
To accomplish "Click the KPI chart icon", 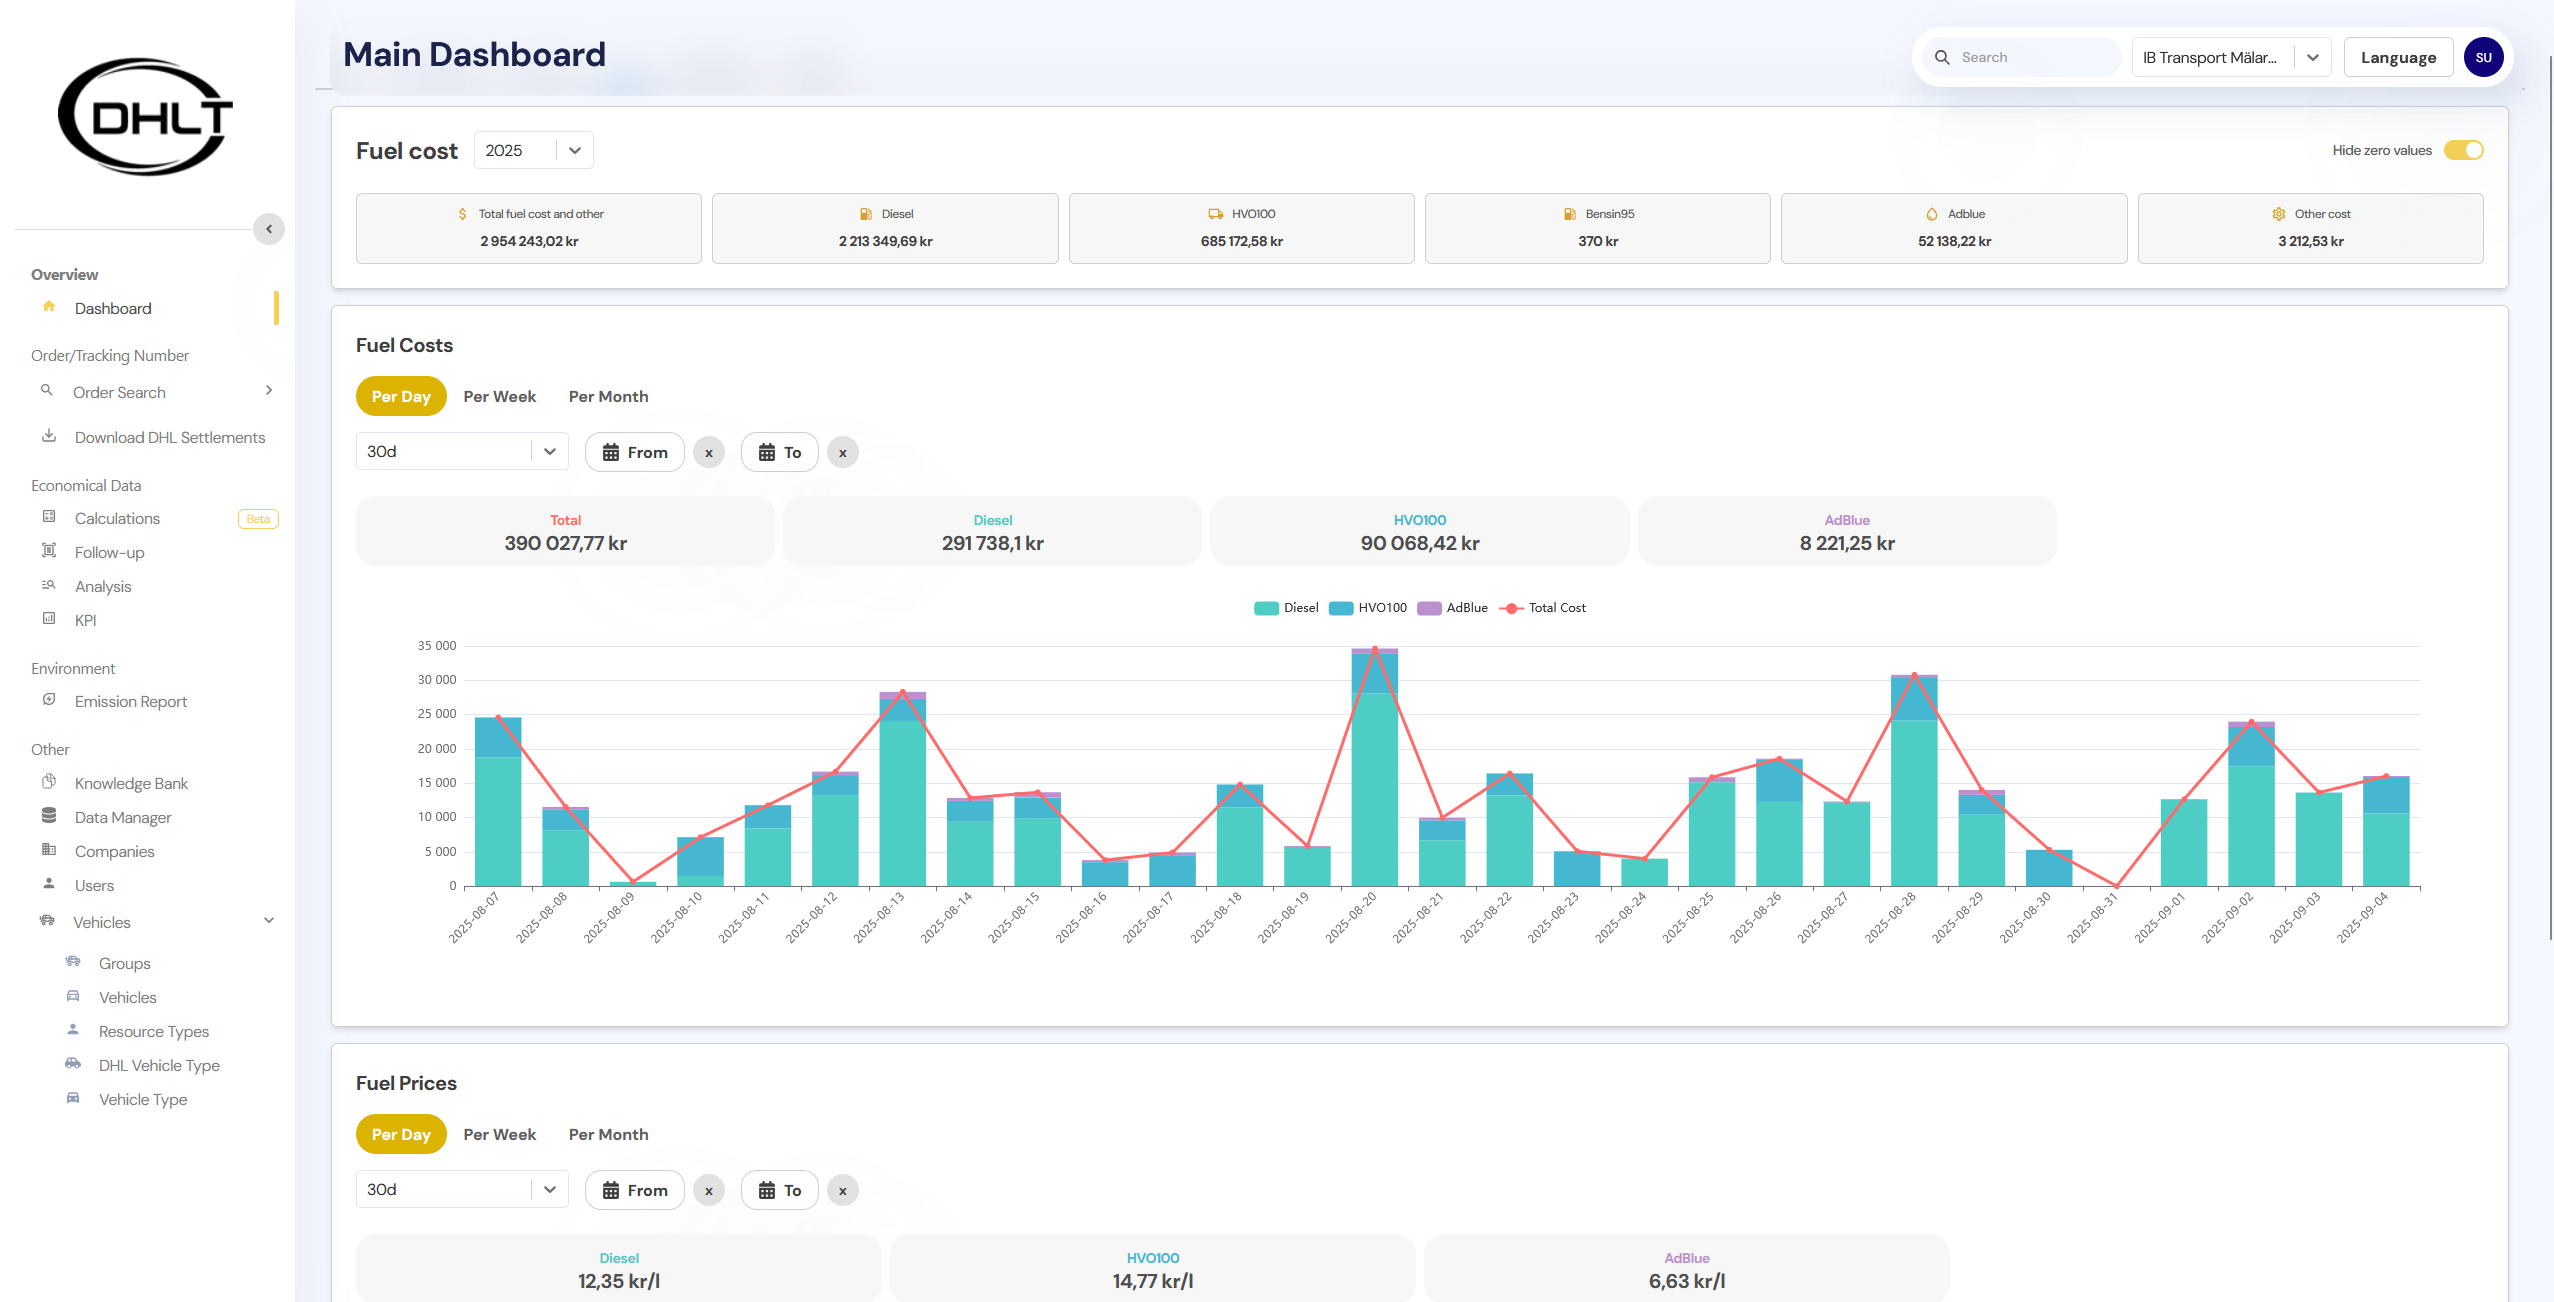I will pos(49,619).
